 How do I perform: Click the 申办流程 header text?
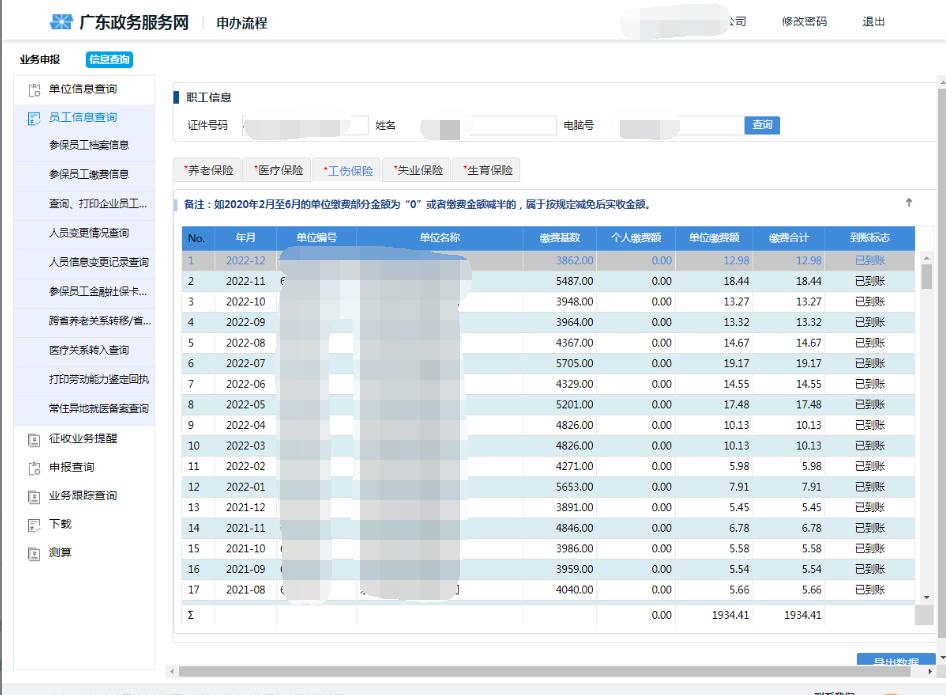(x=242, y=23)
